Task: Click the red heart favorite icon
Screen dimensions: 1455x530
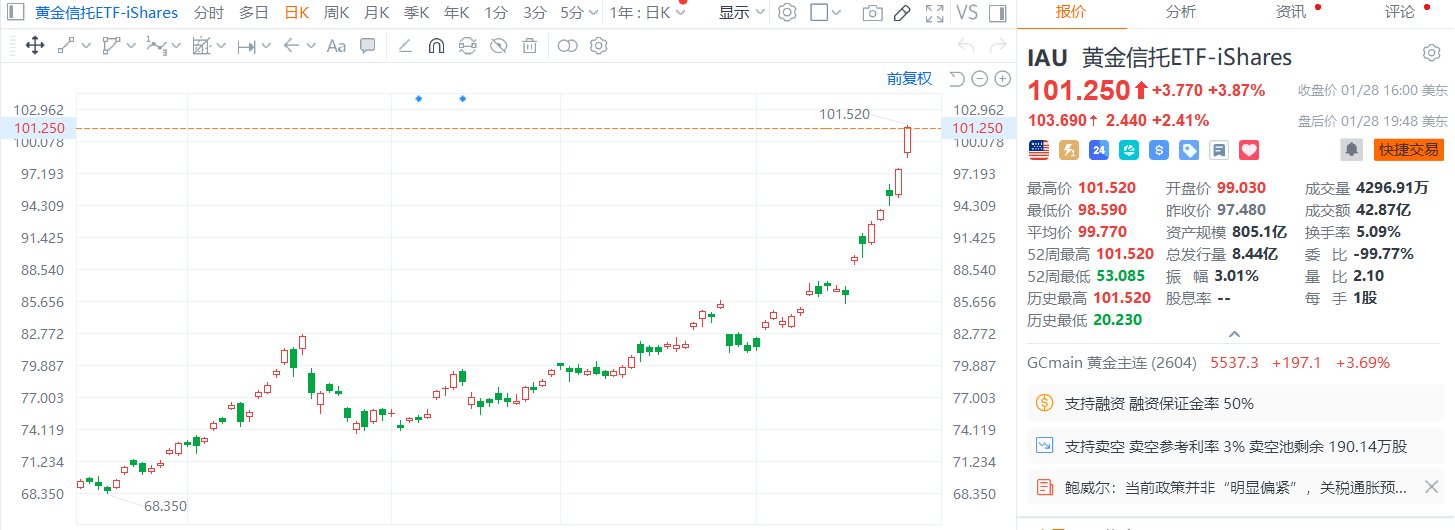Action: [x=1248, y=150]
